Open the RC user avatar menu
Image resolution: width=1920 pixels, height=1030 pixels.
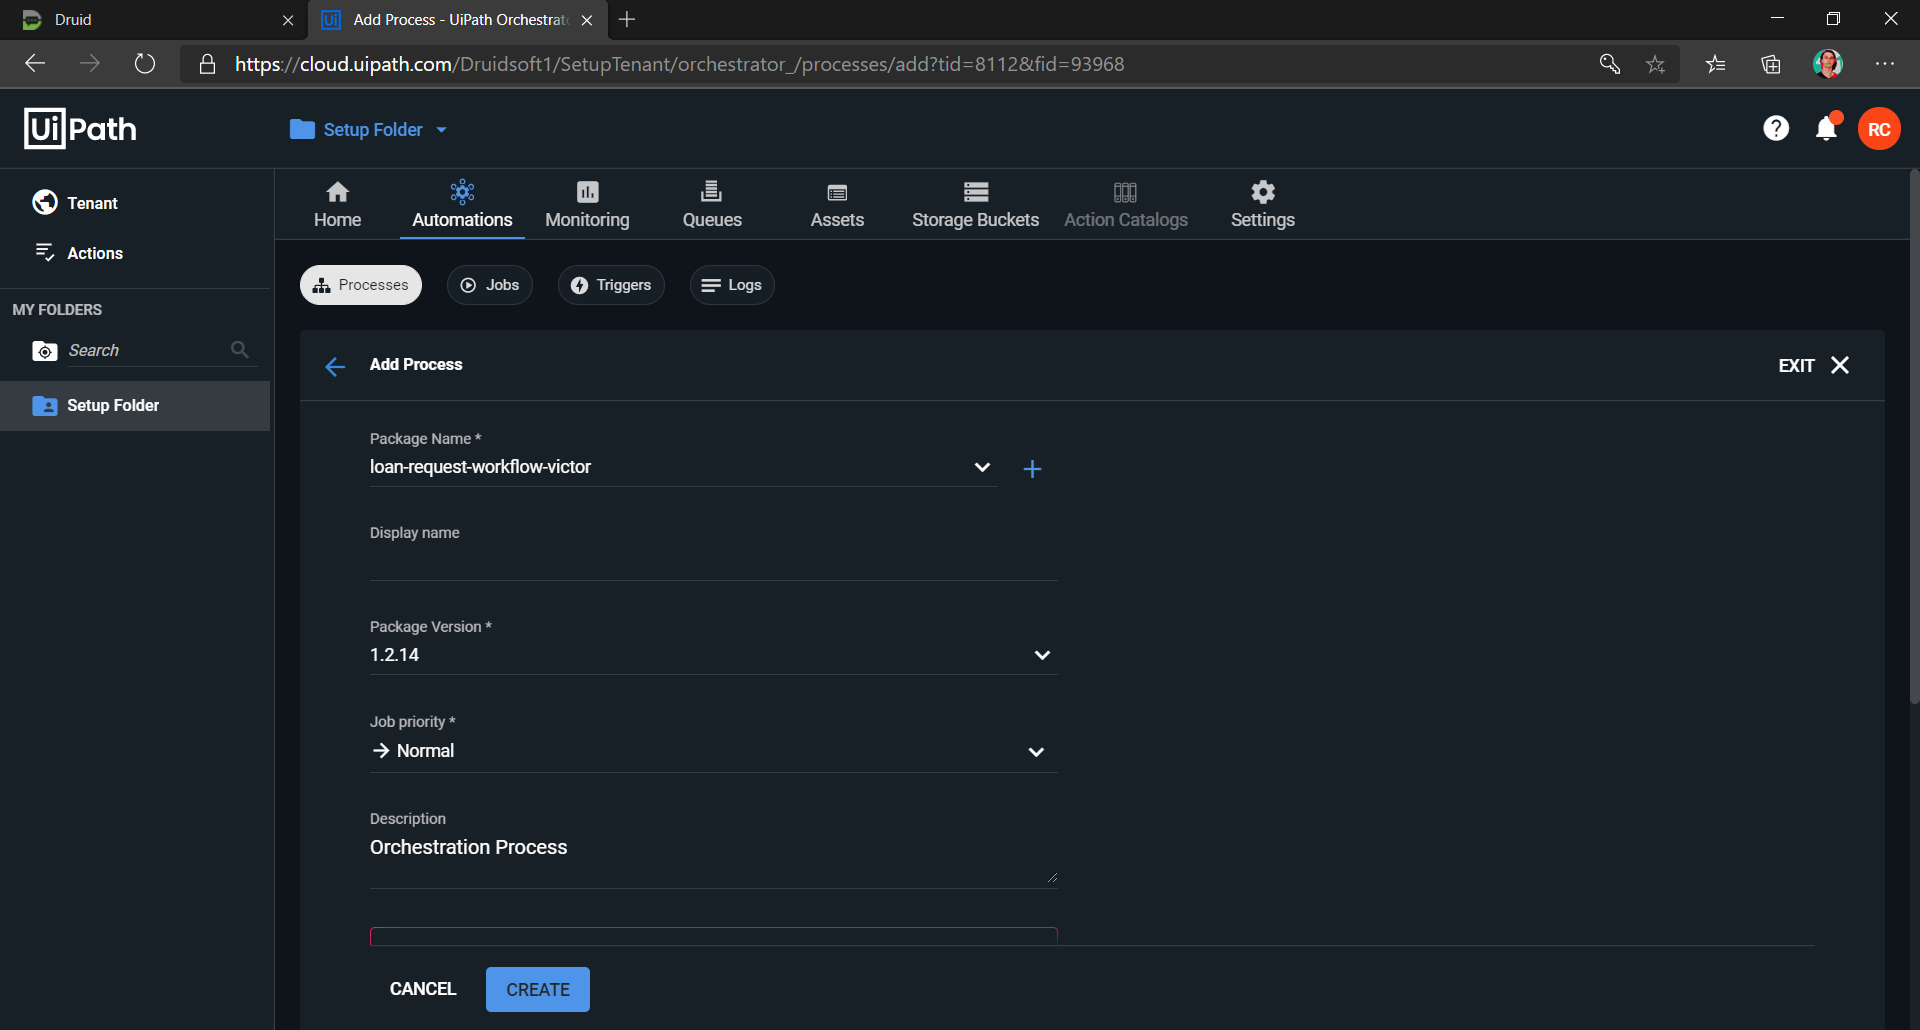point(1879,129)
